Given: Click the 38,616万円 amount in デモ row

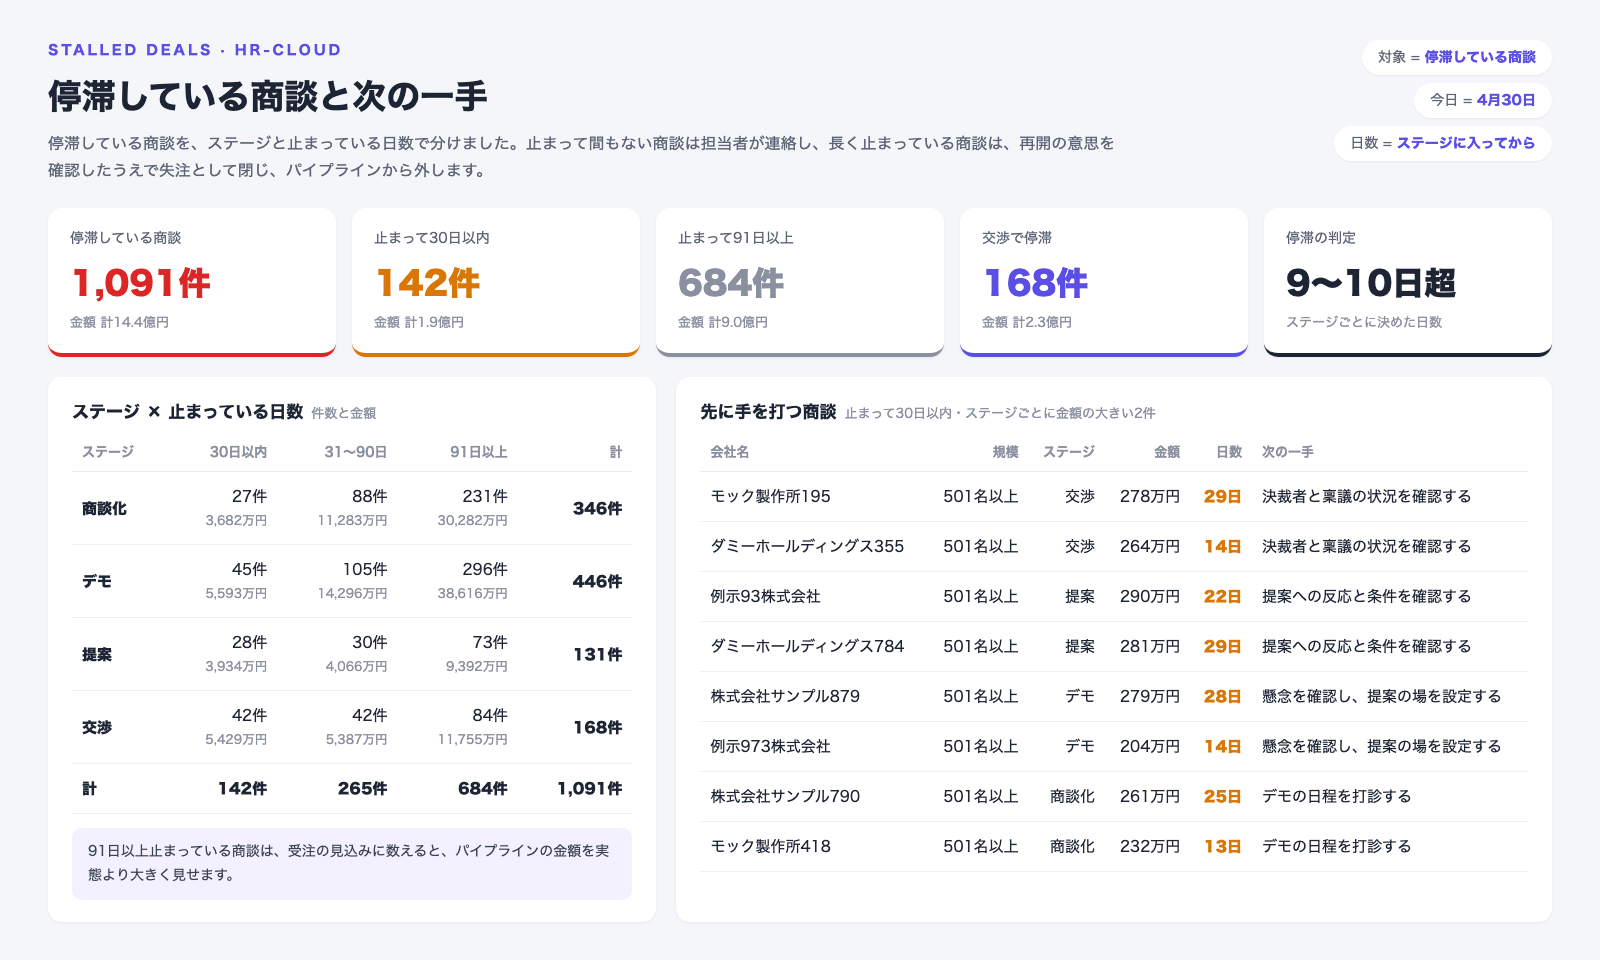Looking at the screenshot, I should (x=472, y=593).
